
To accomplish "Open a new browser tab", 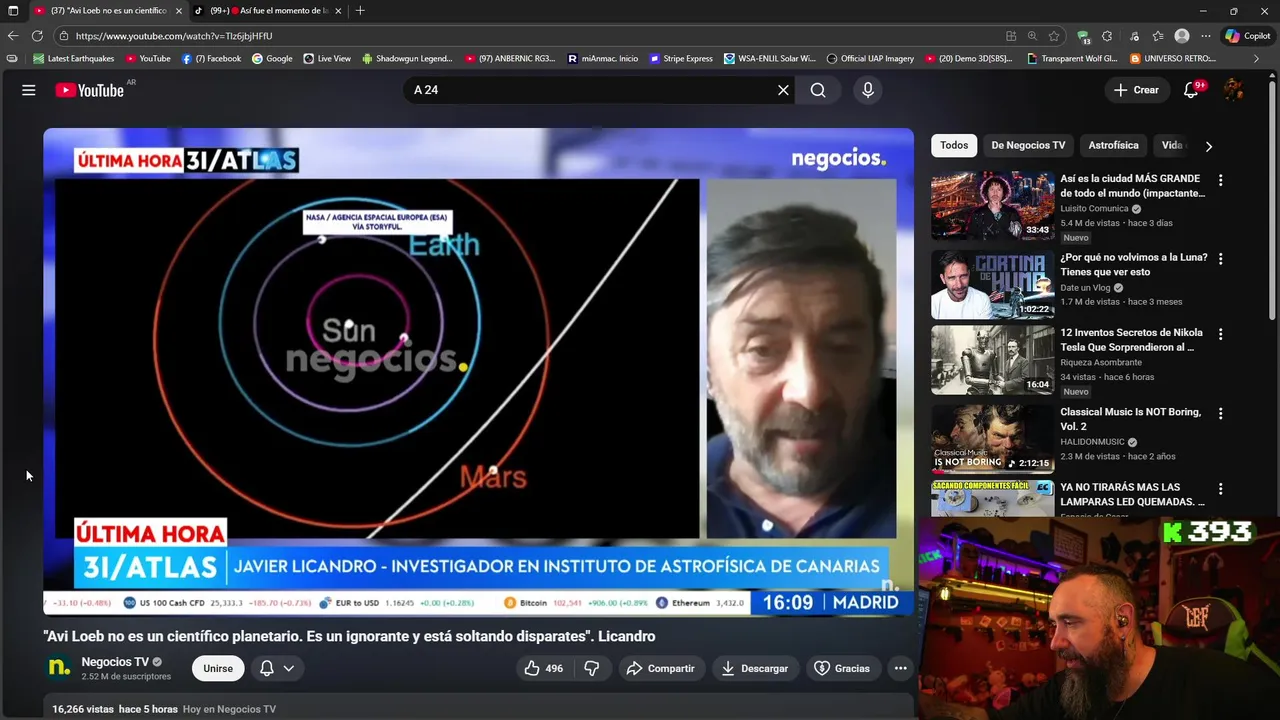I will tap(360, 10).
